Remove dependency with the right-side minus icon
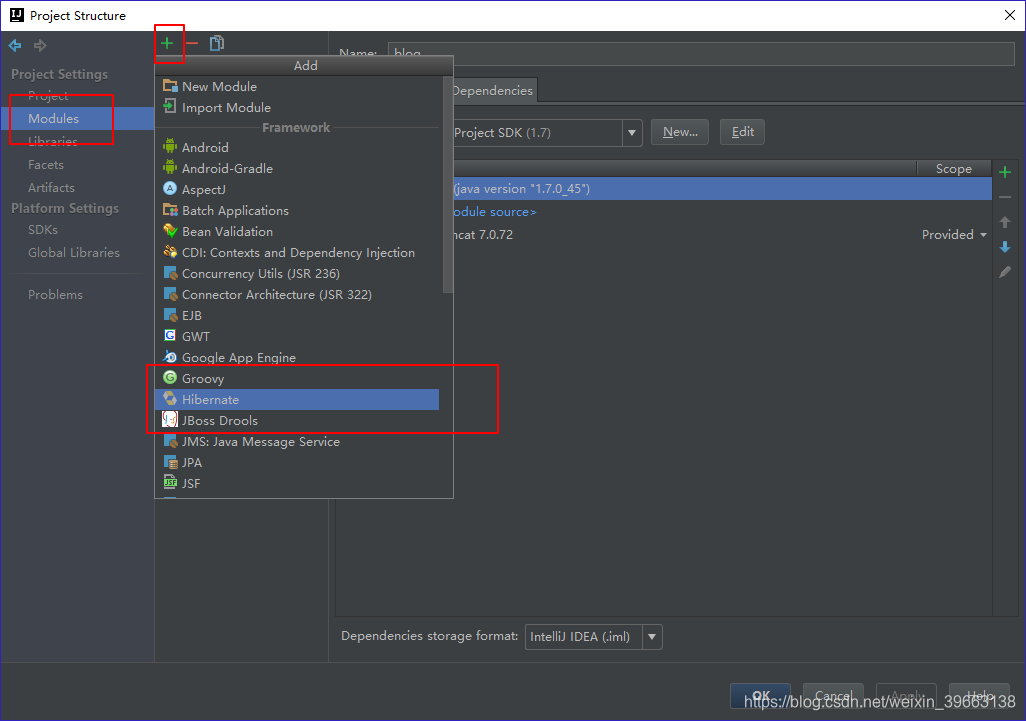 click(x=1005, y=197)
